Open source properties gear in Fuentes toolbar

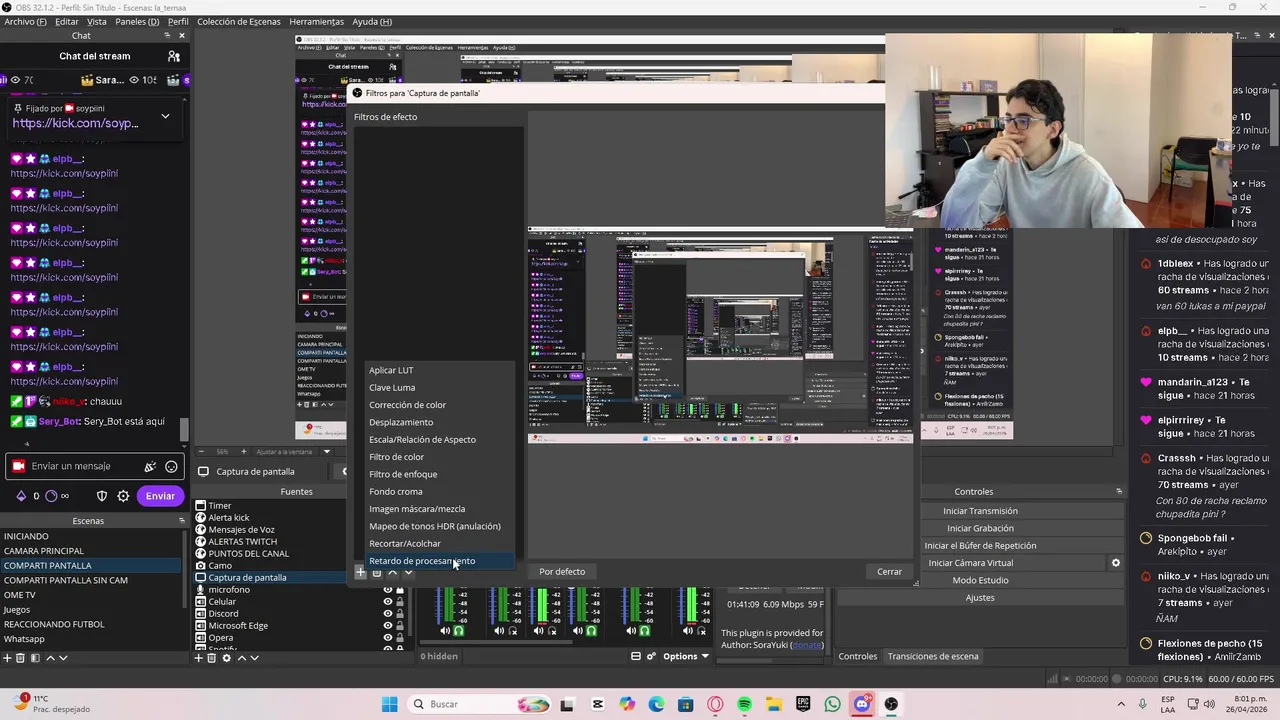click(x=226, y=658)
